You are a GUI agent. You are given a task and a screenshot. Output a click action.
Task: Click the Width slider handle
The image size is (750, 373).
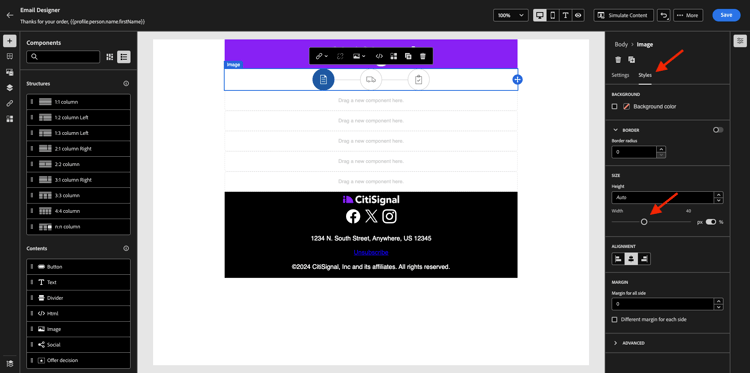644,222
